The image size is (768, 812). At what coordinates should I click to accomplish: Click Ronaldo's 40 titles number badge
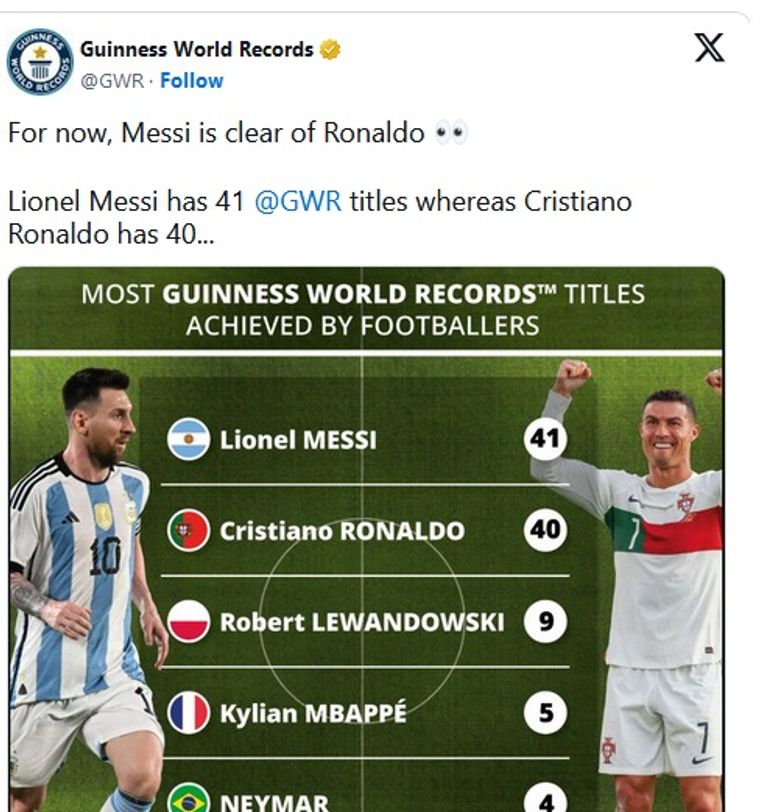click(x=545, y=530)
